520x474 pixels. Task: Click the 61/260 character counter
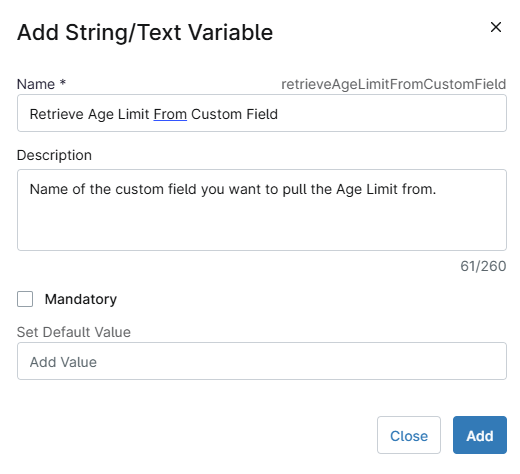pos(483,266)
